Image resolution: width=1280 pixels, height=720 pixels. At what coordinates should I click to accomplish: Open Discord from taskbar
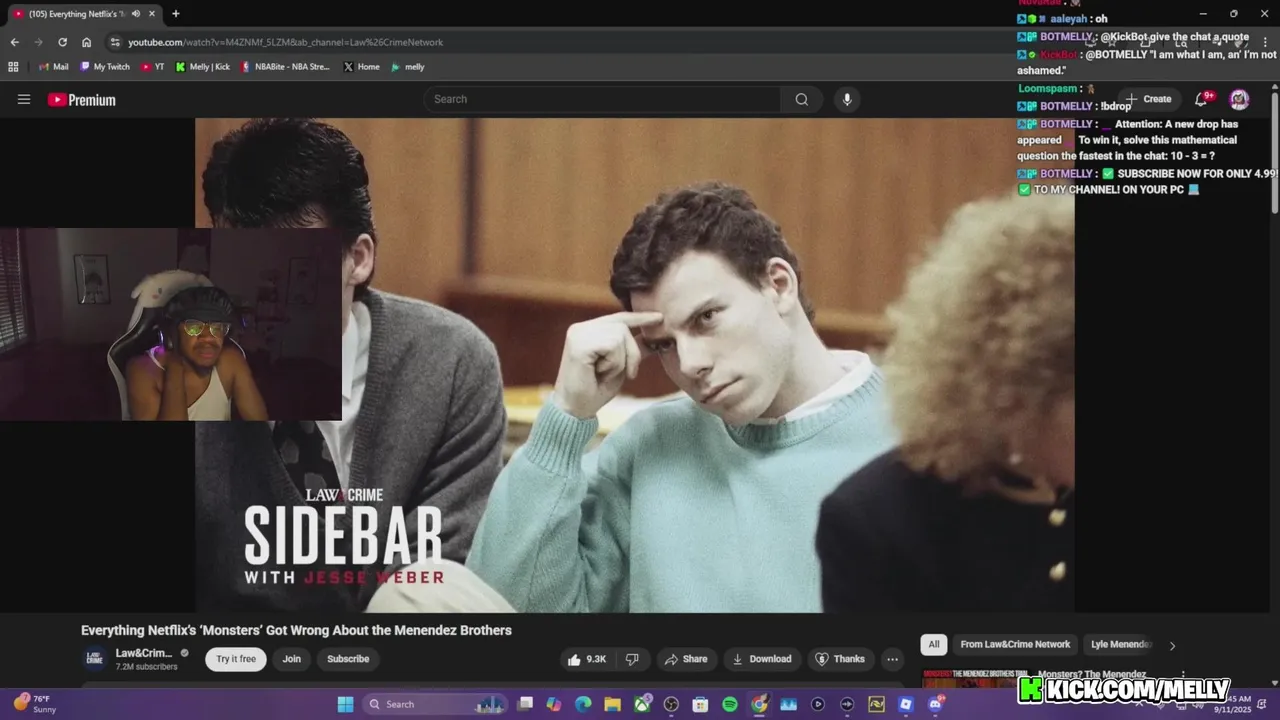click(935, 704)
